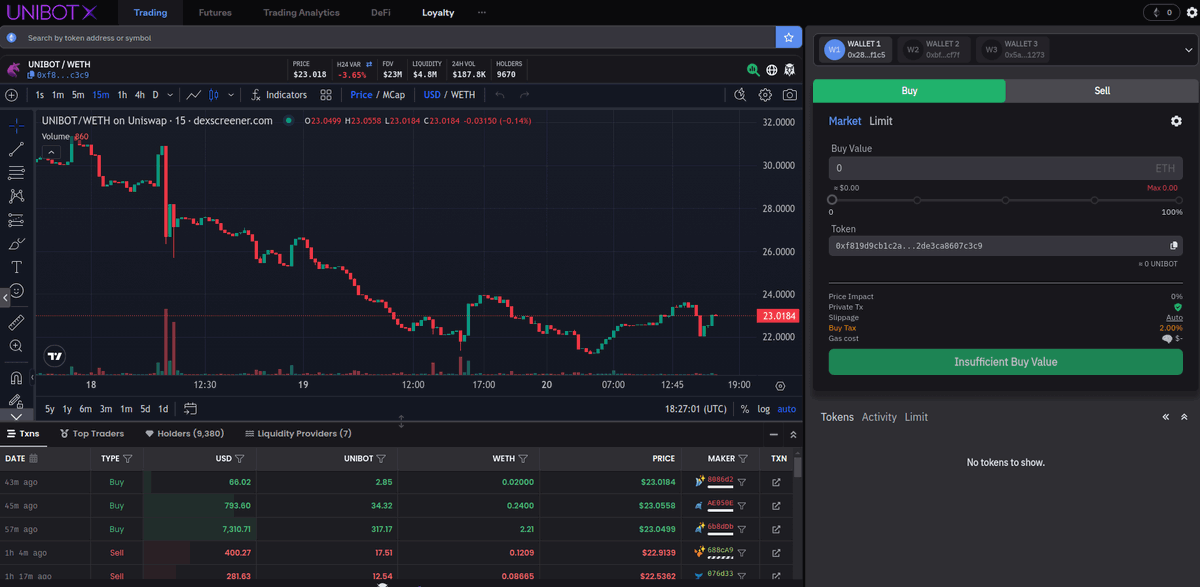Toggle the H24 VAR swap arrows
This screenshot has width=1200, height=587.
(x=369, y=63)
